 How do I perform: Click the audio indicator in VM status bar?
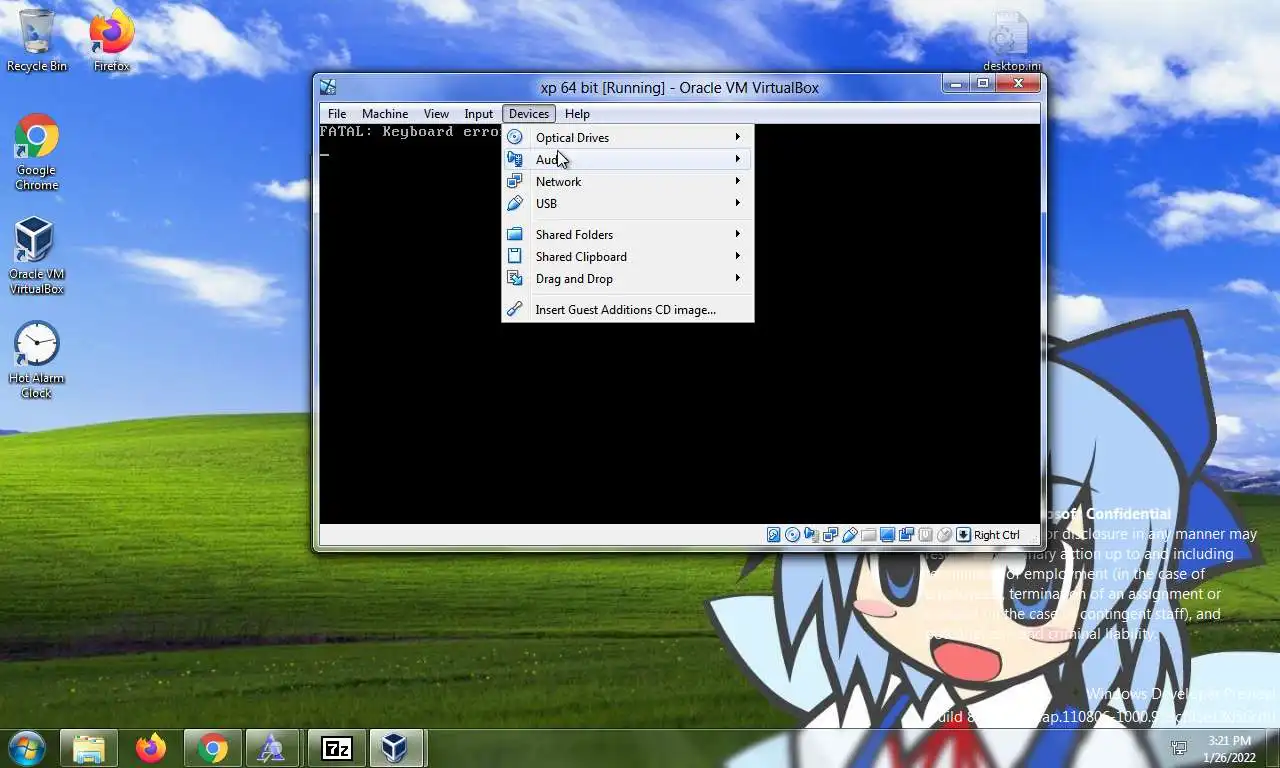coord(811,535)
